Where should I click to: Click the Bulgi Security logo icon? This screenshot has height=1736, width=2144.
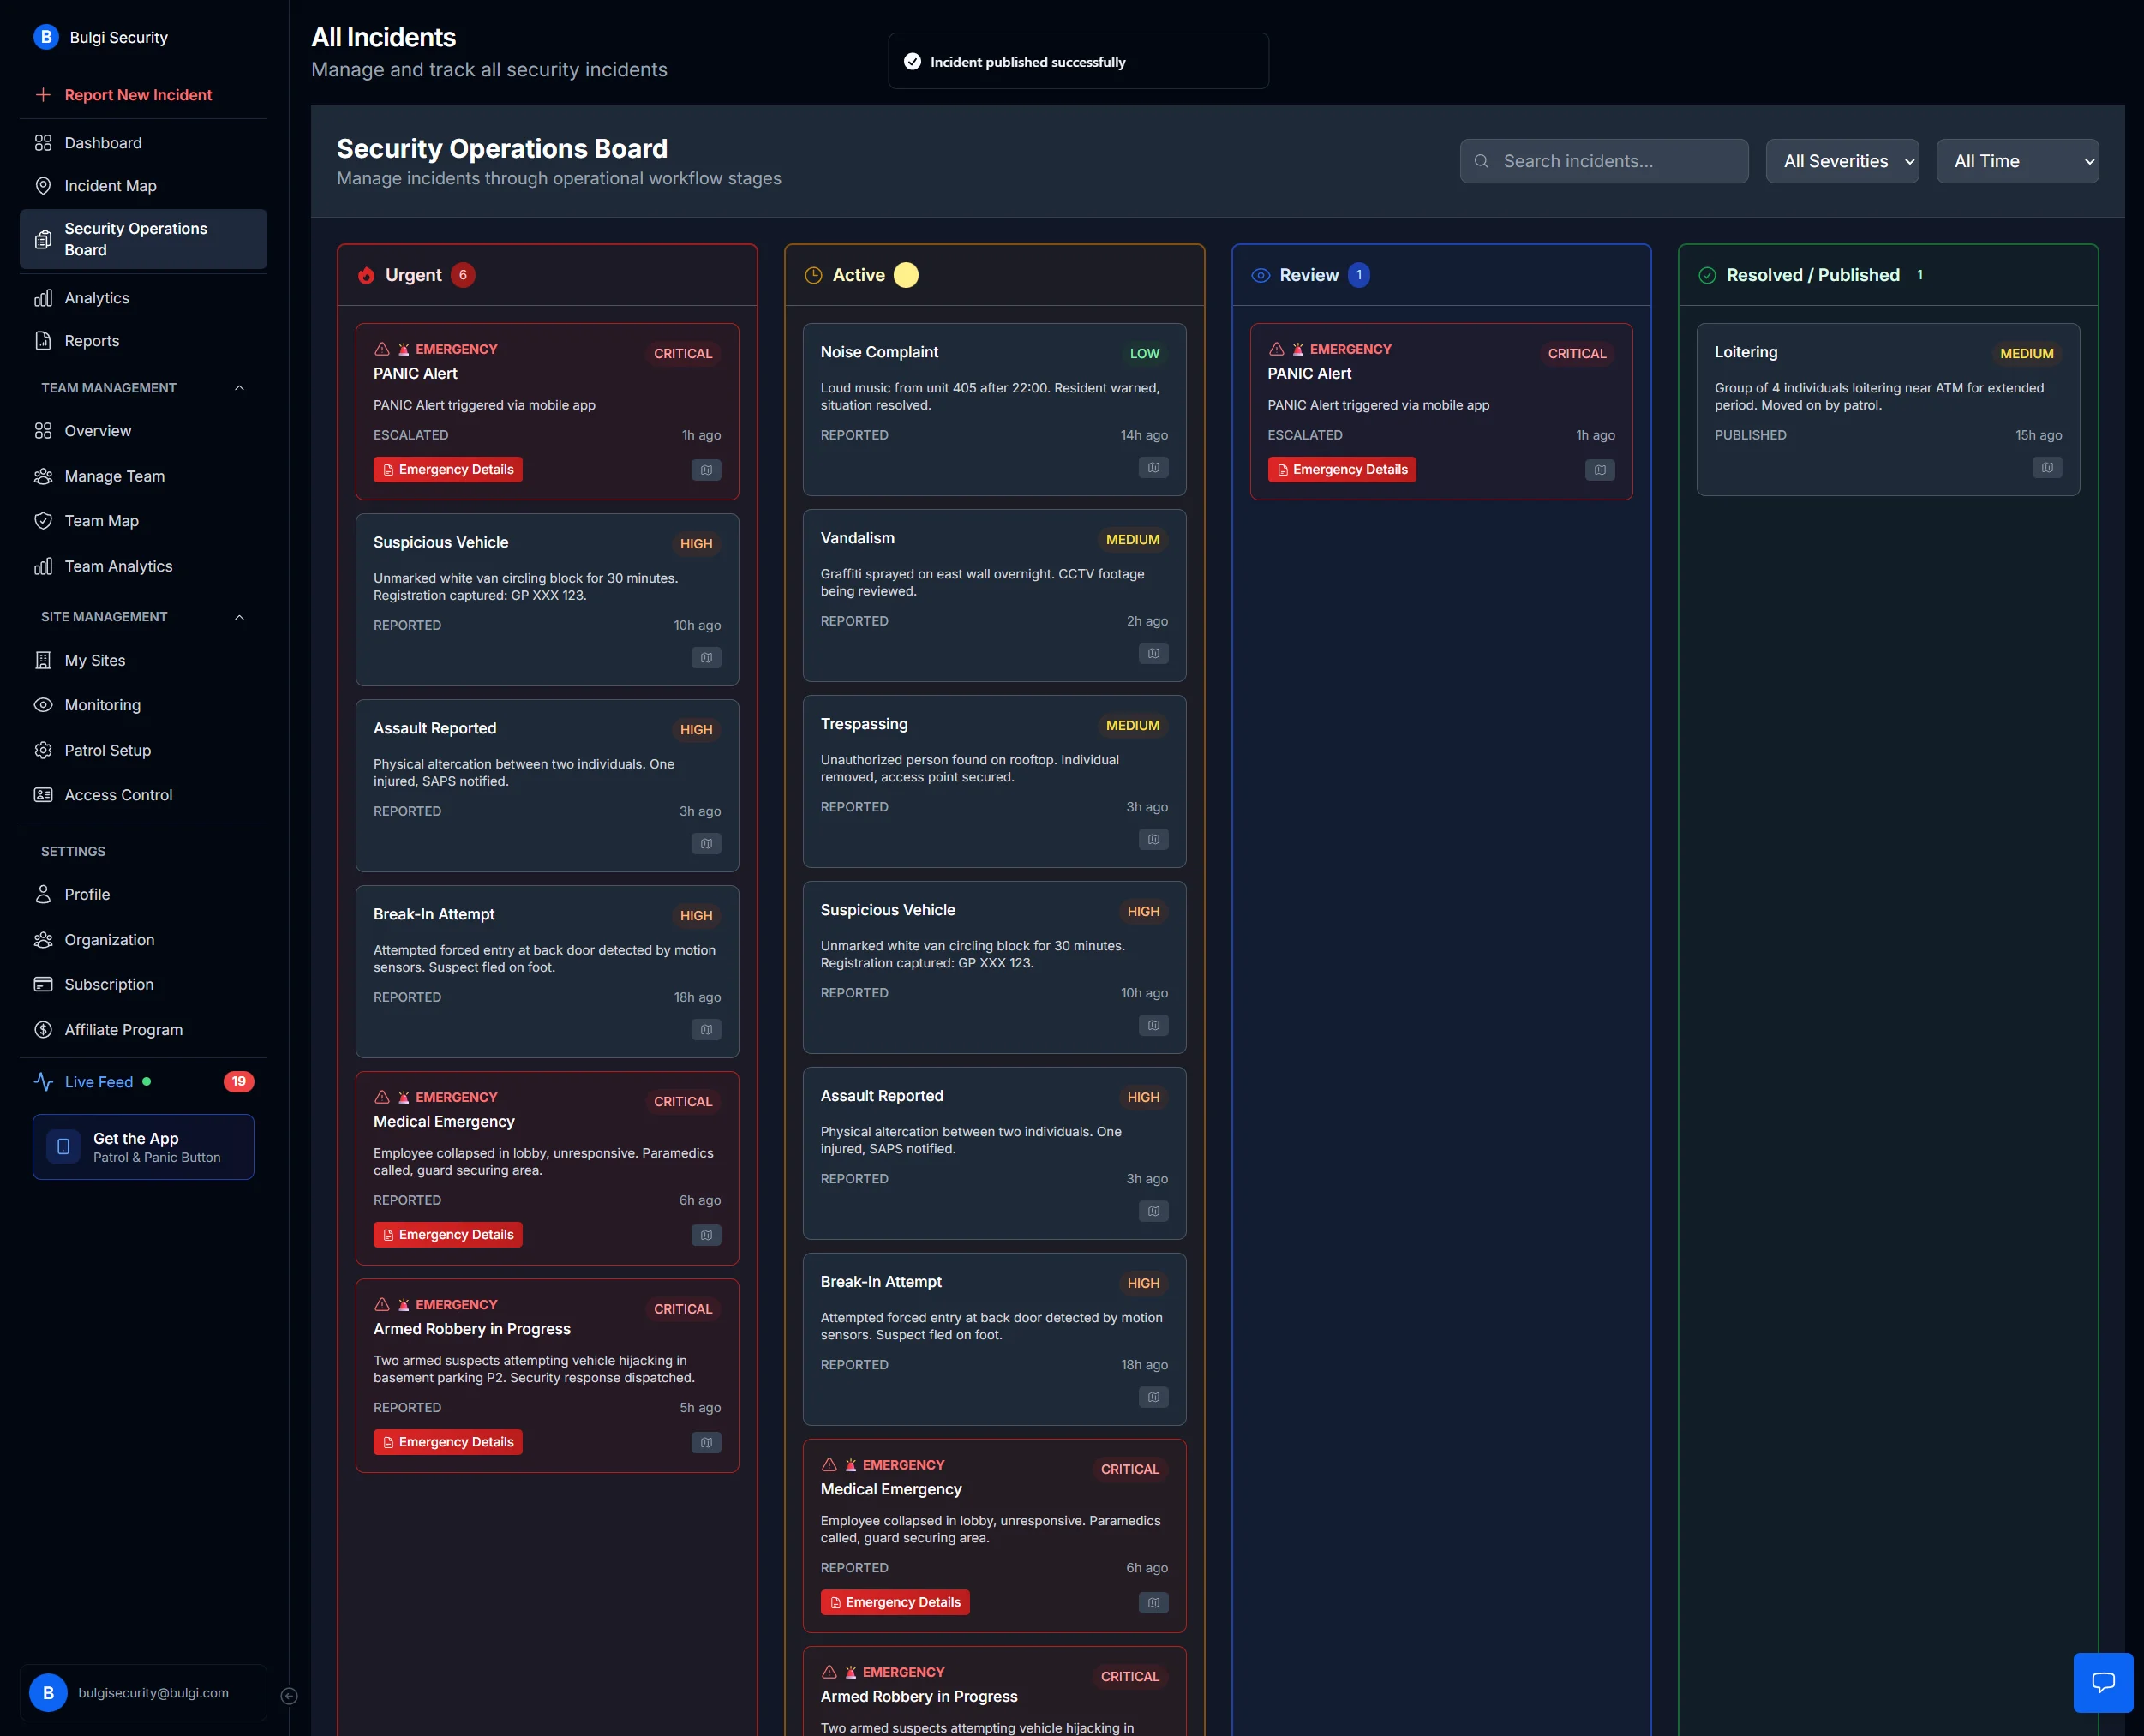[46, 37]
